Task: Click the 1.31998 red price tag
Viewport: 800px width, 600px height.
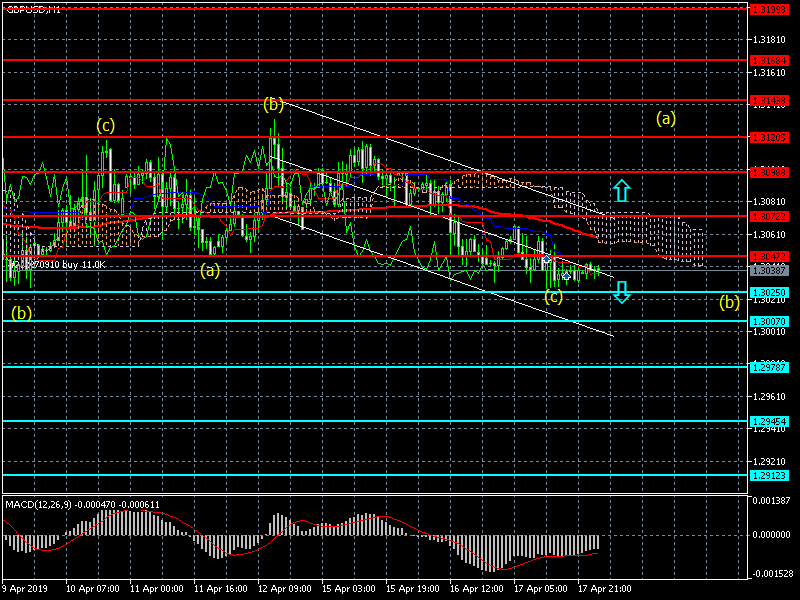Action: (769, 10)
